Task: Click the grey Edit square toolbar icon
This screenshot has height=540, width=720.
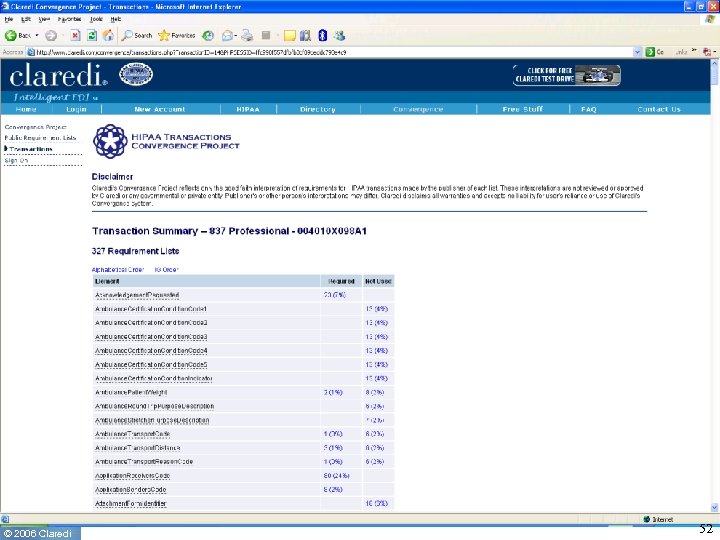Action: (266, 35)
